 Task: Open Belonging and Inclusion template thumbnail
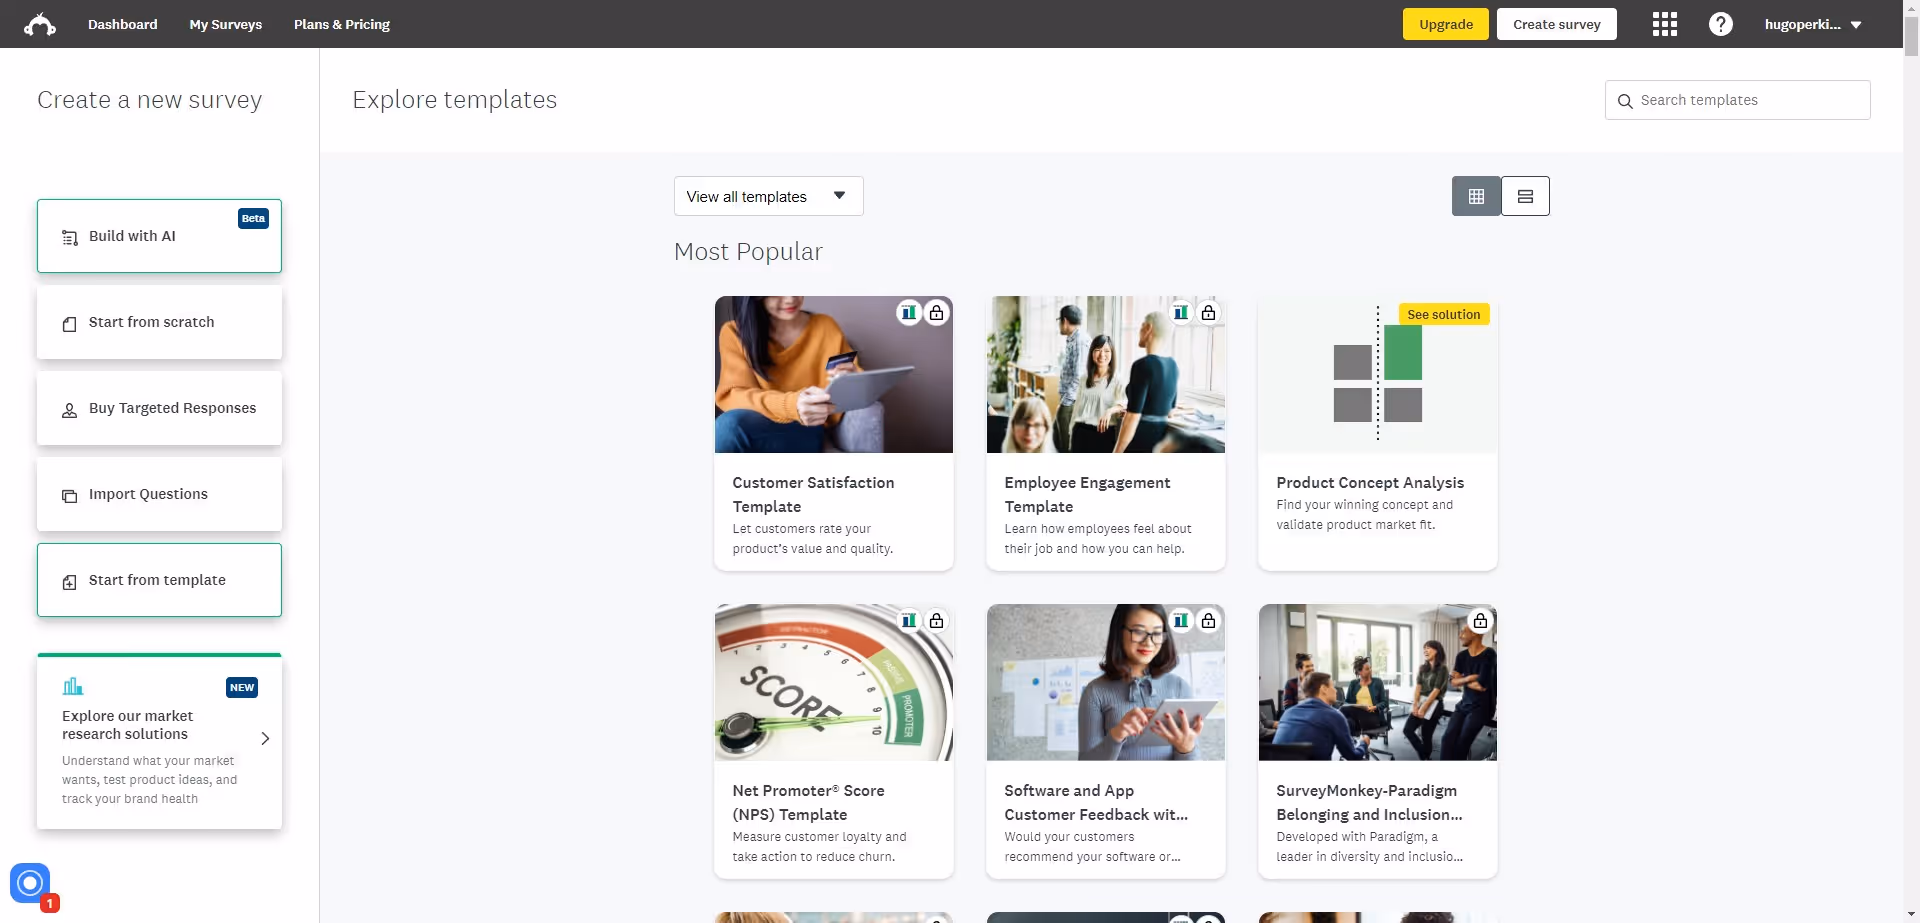[1378, 682]
